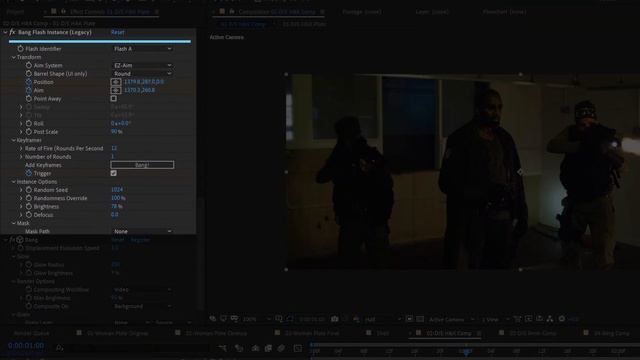The image size is (640, 360).
Task: Click Barrel Shape stopwatch icon
Action: [29, 73]
